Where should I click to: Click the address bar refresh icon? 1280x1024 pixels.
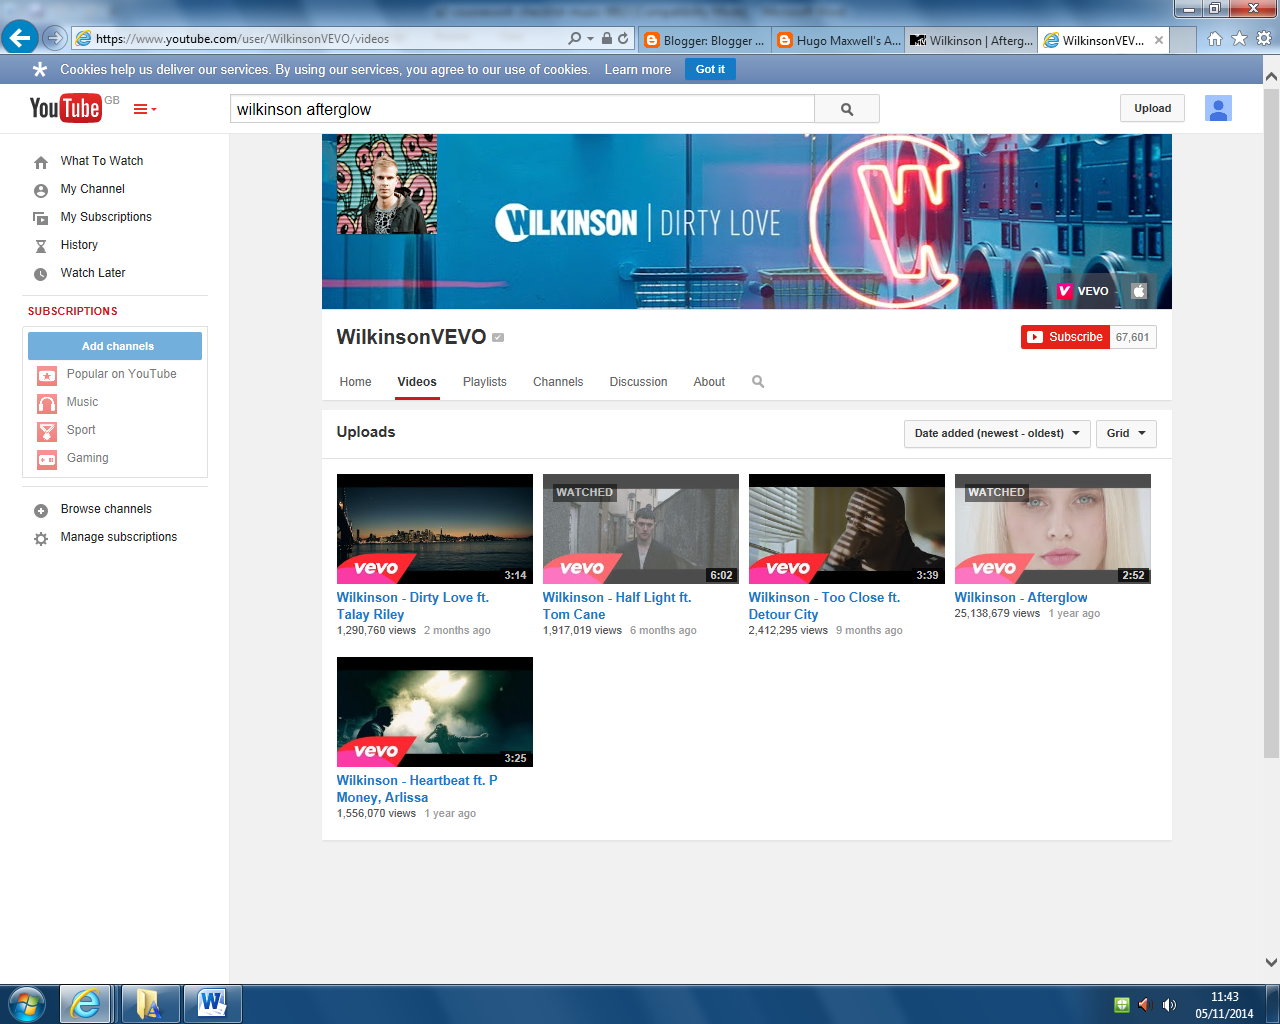(x=623, y=39)
